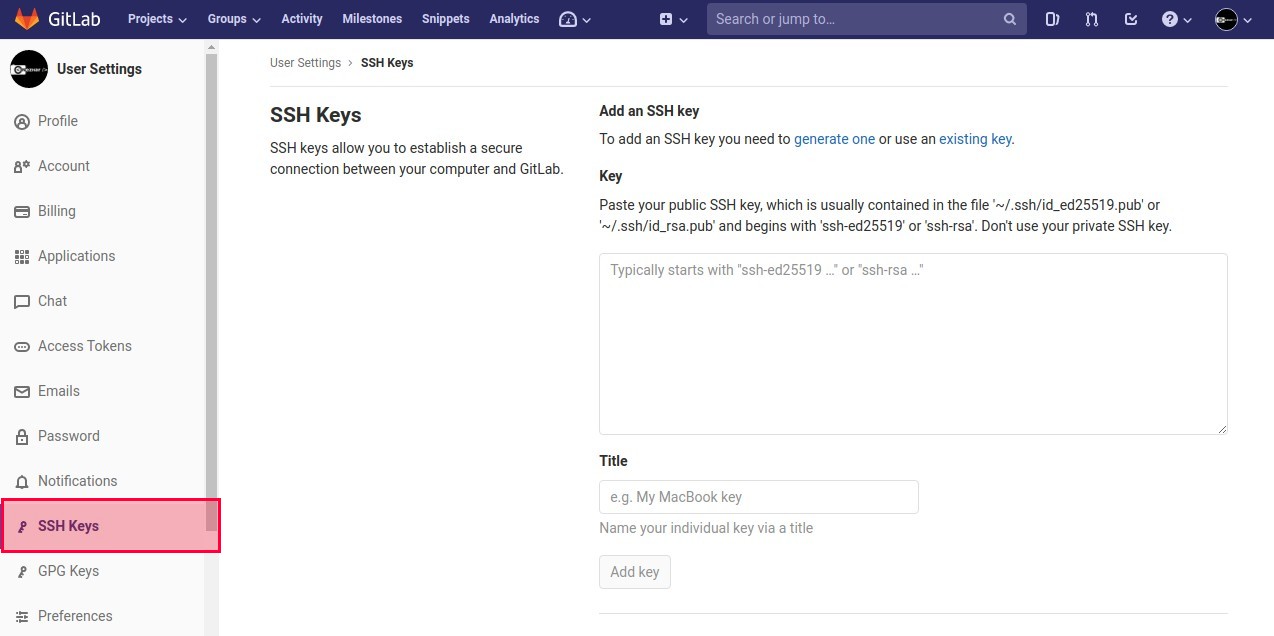Click the Account icon in sidebar
The image size is (1274, 636).
coord(22,167)
